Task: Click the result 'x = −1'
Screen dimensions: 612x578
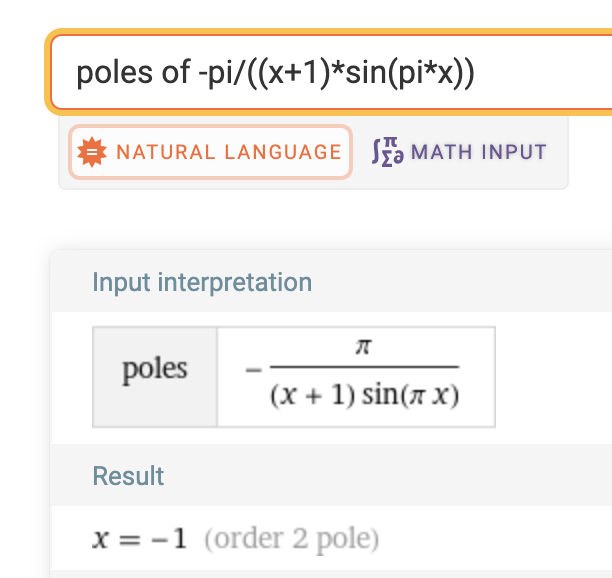Action: coord(139,540)
